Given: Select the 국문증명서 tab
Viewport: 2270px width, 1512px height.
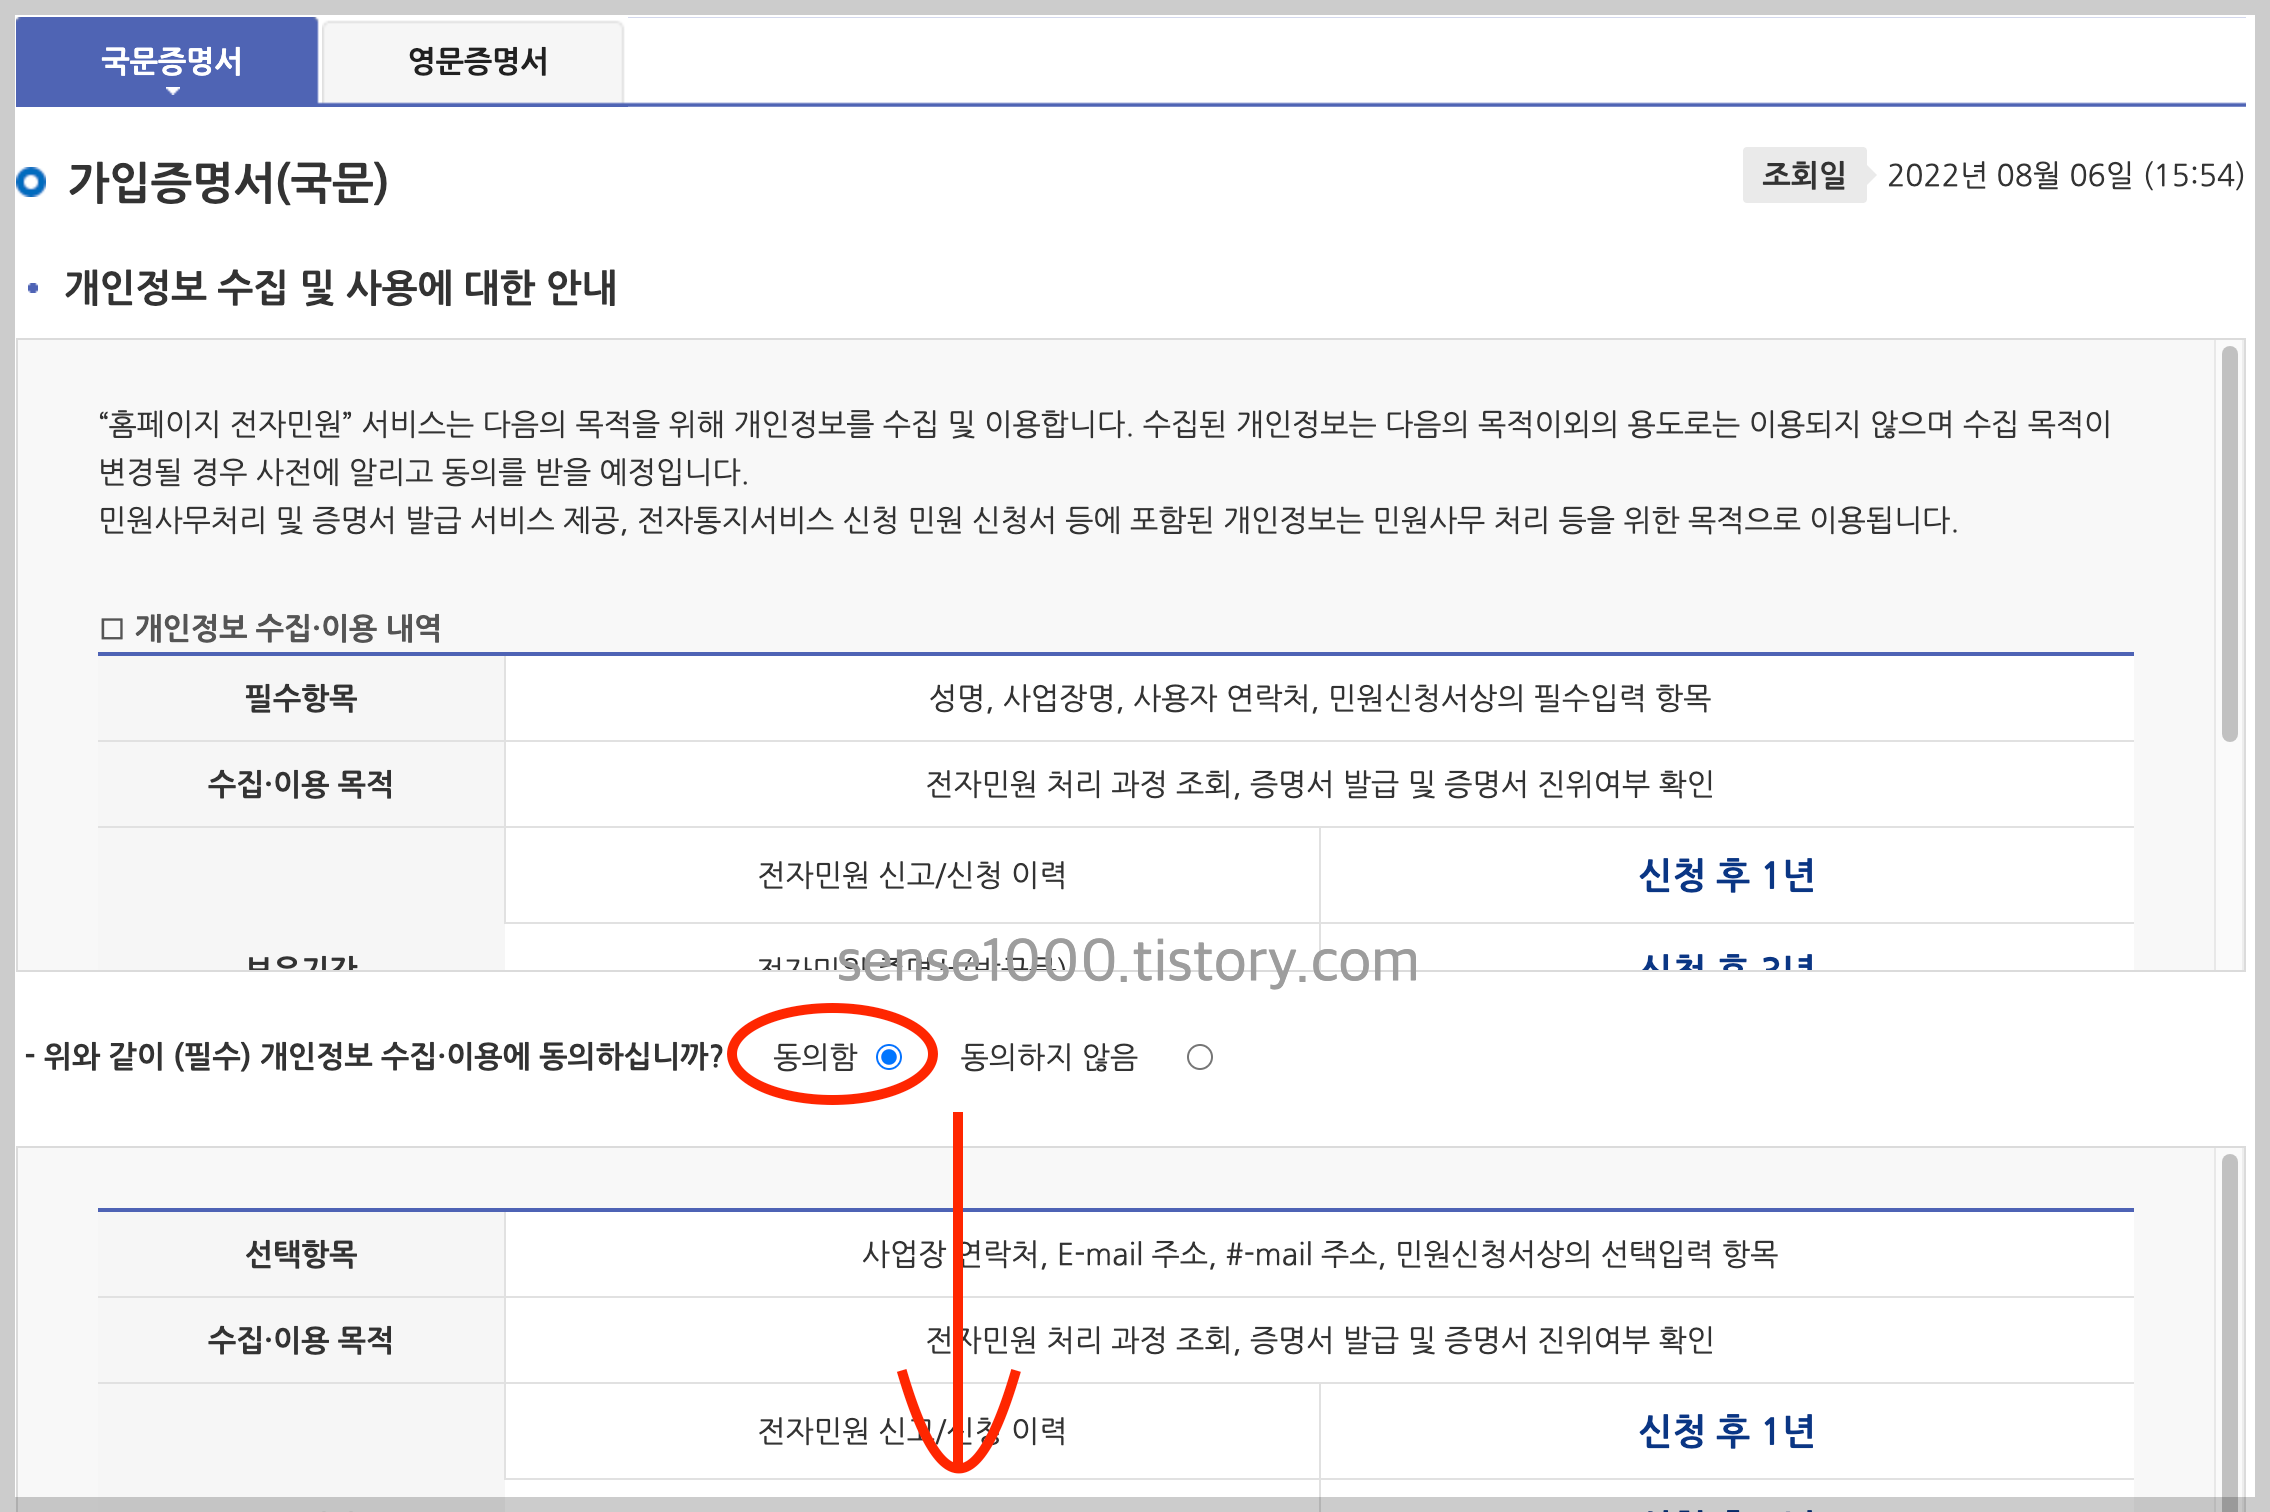Looking at the screenshot, I should (171, 62).
